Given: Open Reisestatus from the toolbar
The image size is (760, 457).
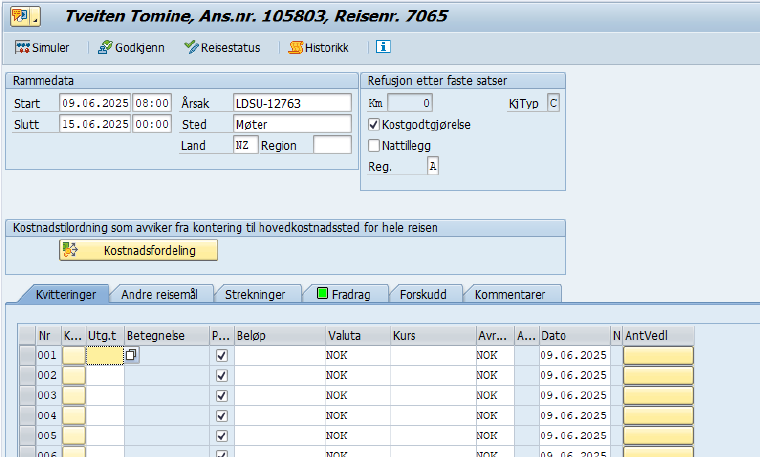Looking at the screenshot, I should pos(222,47).
